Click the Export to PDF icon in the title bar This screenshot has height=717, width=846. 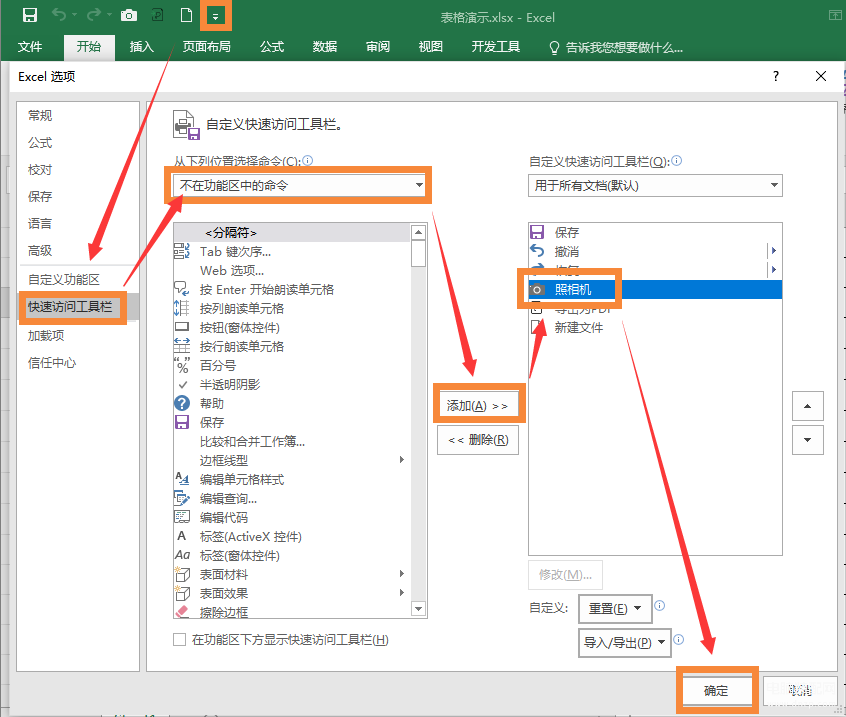point(158,15)
